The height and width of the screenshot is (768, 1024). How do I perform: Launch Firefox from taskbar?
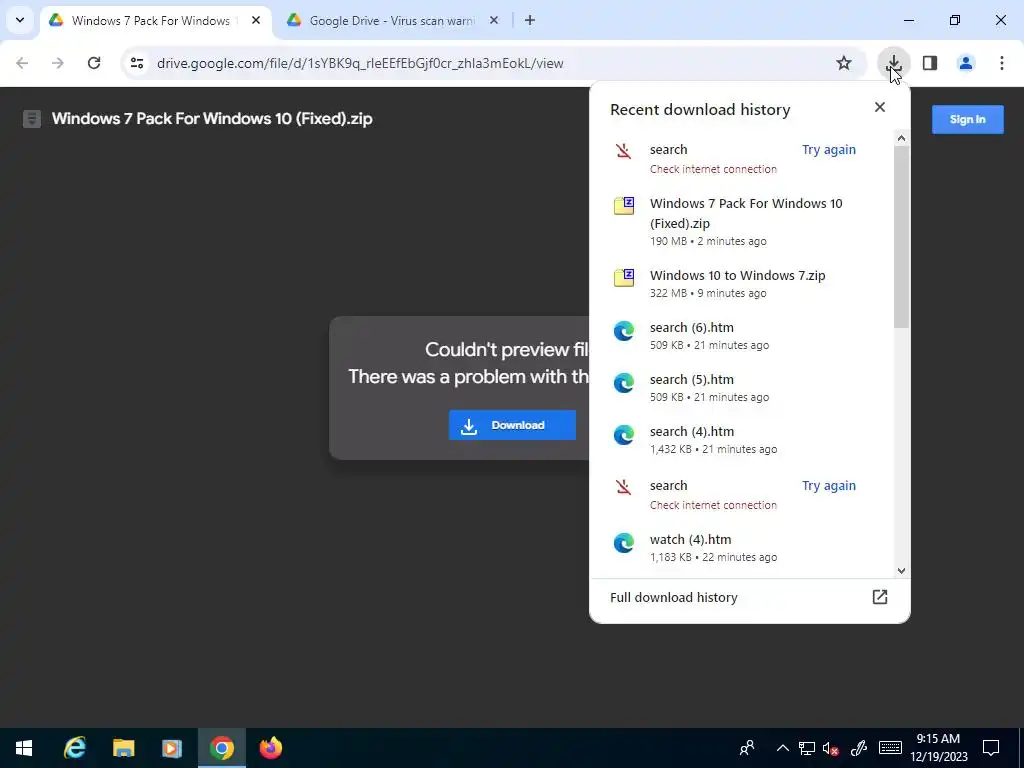270,748
